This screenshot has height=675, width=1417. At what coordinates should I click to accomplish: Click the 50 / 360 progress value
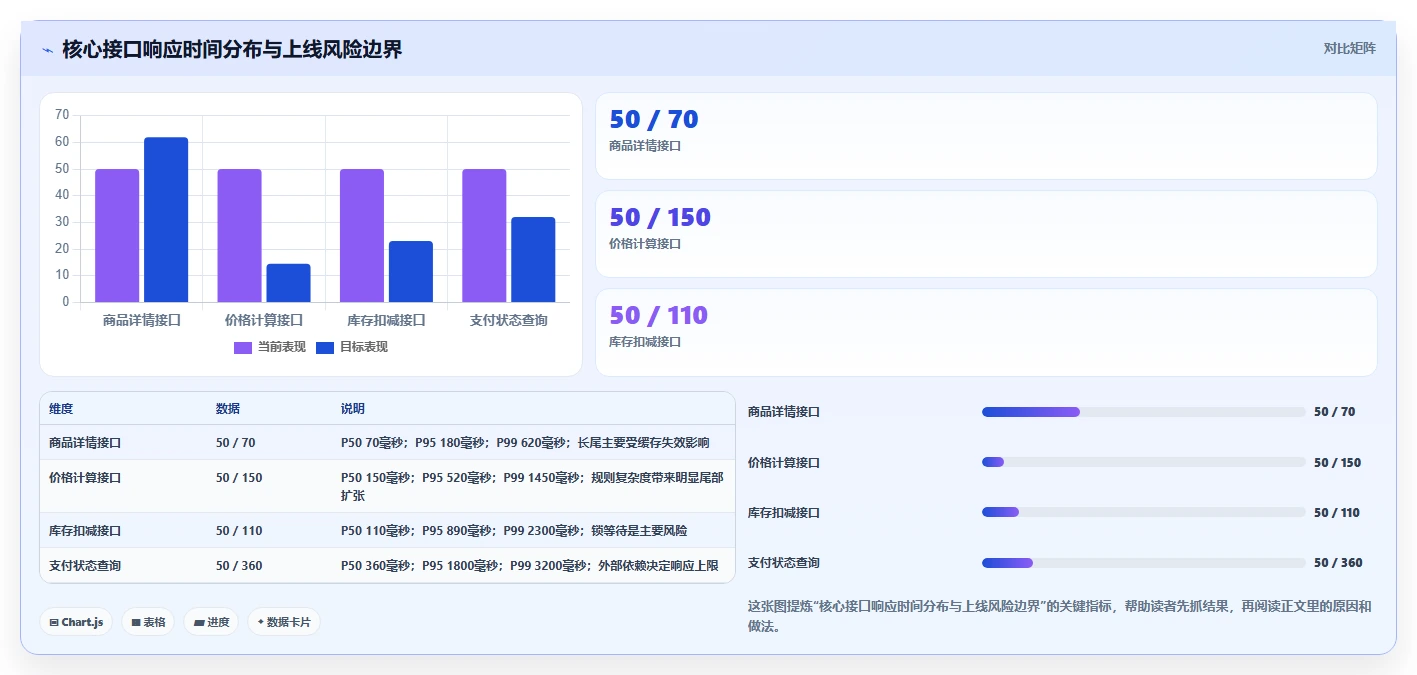click(x=1338, y=563)
